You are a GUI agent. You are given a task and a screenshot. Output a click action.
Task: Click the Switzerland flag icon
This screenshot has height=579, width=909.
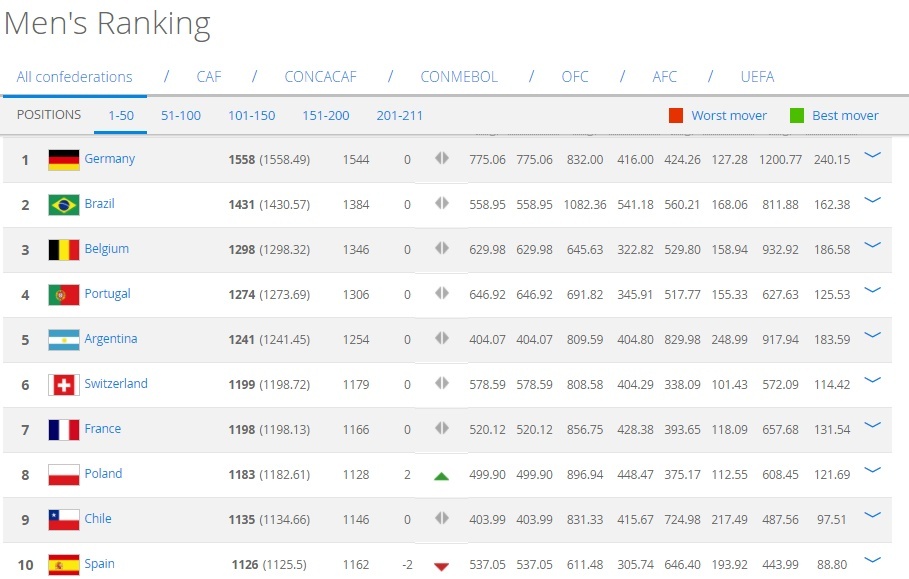(63, 385)
